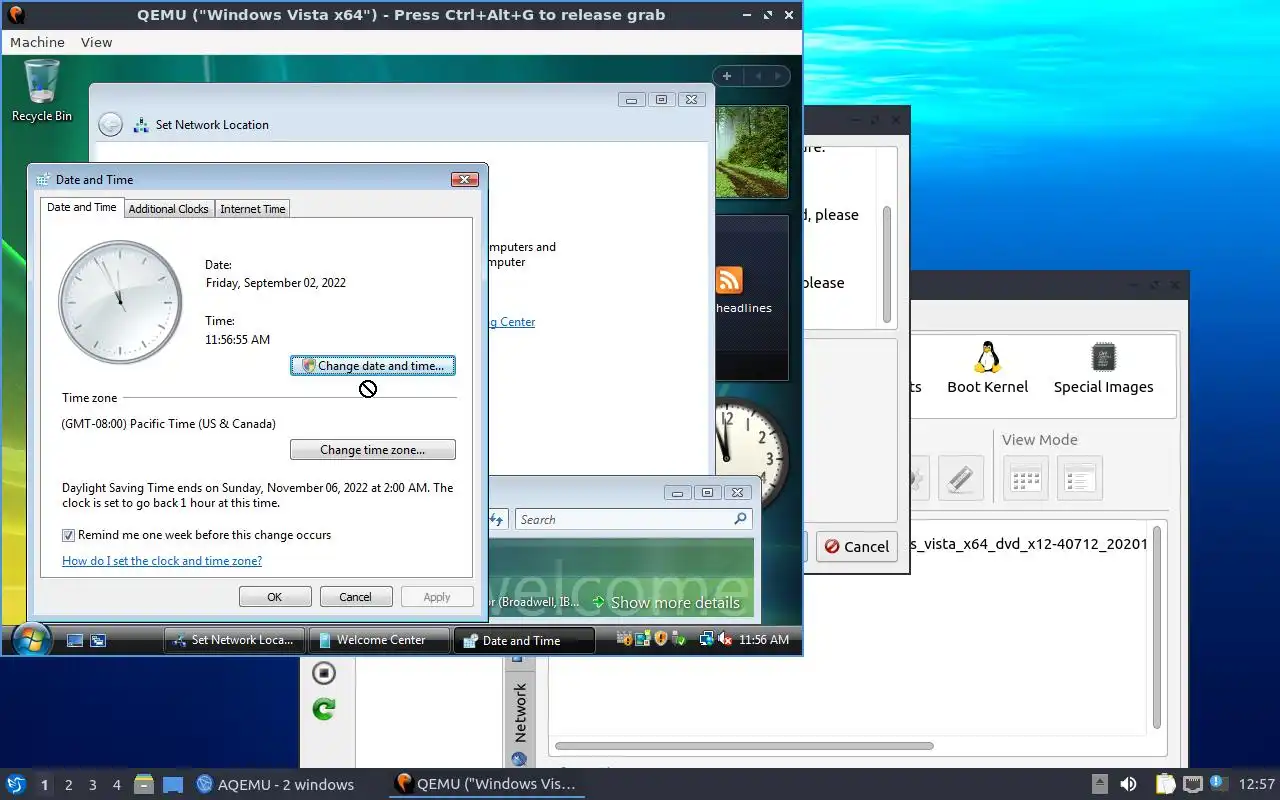This screenshot has height=800, width=1280.
Task: Toggle Remind me one week before checkbox
Action: pos(69,535)
